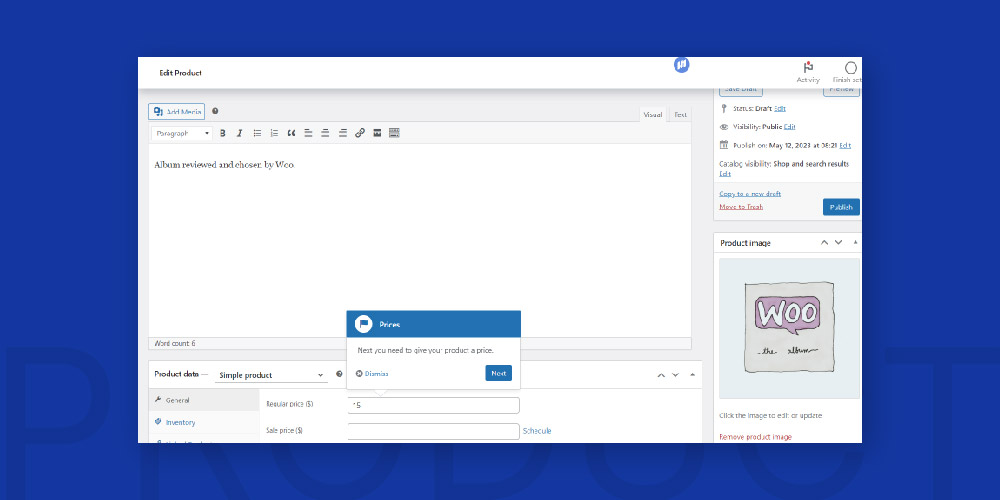Align text center
The height and width of the screenshot is (500, 1000).
click(x=325, y=133)
